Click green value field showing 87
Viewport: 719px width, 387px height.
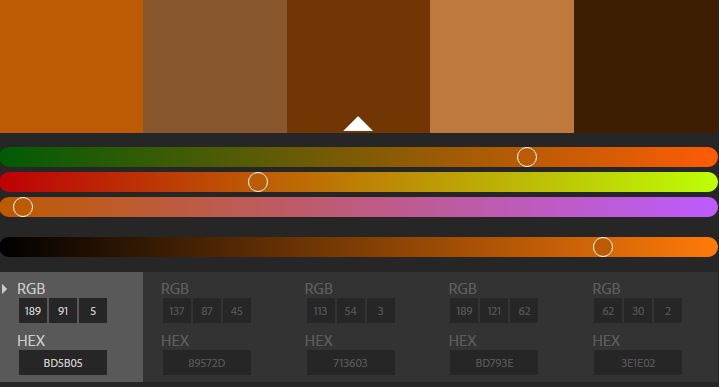207,311
